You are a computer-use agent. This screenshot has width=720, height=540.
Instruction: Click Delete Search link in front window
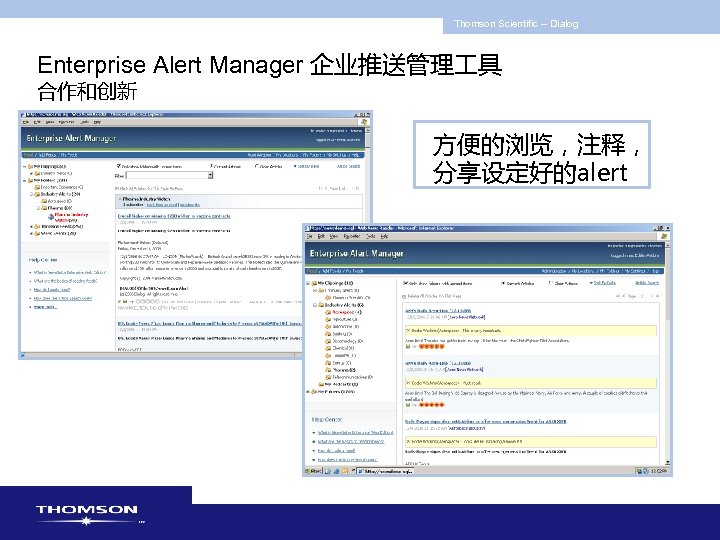point(647,283)
